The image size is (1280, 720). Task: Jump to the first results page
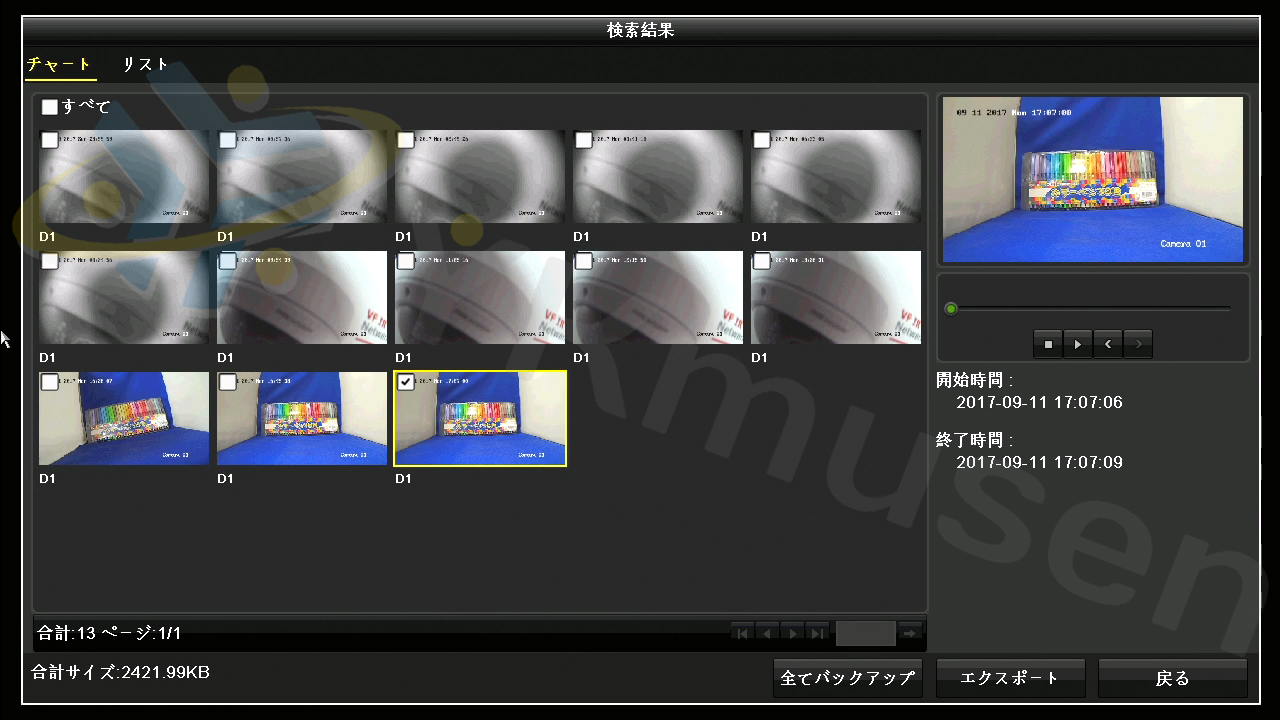click(741, 632)
